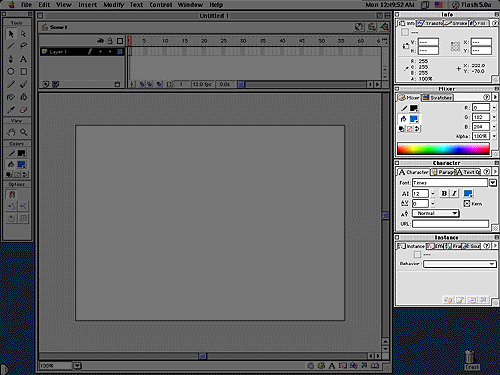Select the Oval tool
The height and width of the screenshot is (375, 500).
[x=11, y=71]
